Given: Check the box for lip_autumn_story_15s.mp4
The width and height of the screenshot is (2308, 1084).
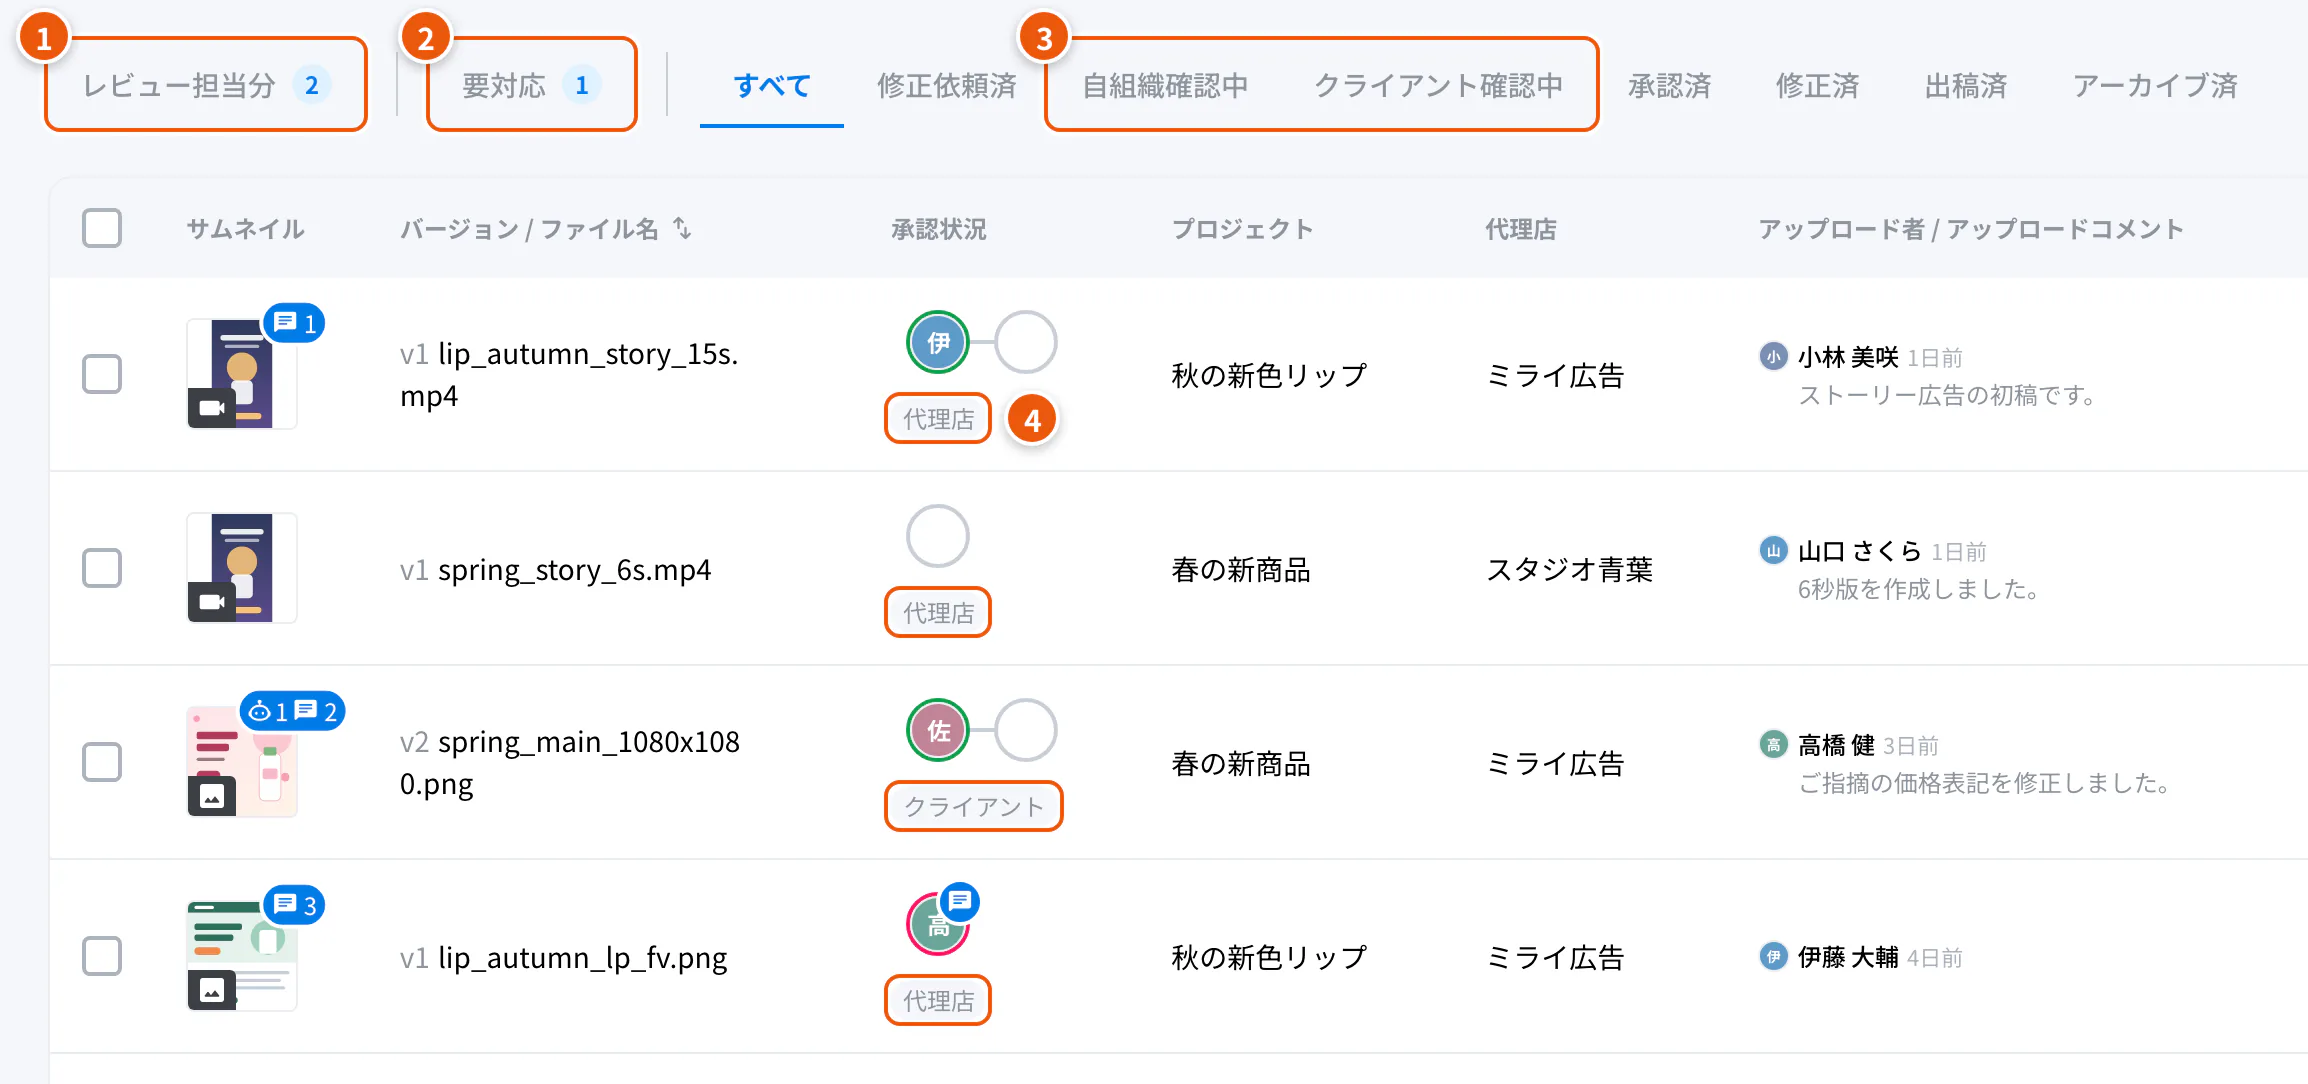Looking at the screenshot, I should tap(102, 374).
